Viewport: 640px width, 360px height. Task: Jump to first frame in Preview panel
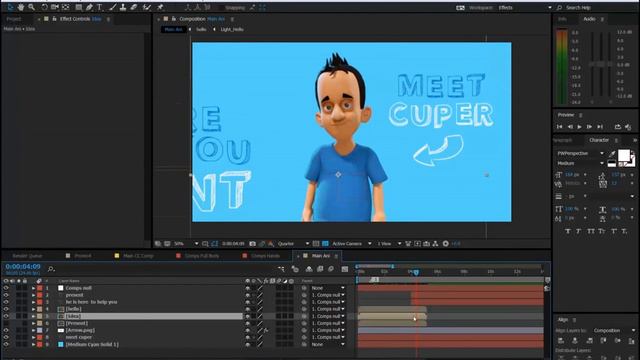click(x=560, y=127)
